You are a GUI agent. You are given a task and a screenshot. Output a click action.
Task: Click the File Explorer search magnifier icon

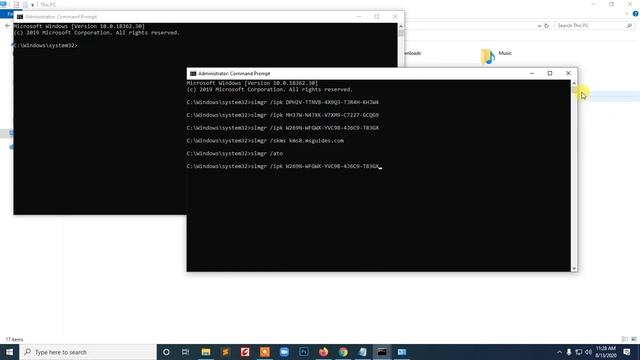tap(629, 26)
